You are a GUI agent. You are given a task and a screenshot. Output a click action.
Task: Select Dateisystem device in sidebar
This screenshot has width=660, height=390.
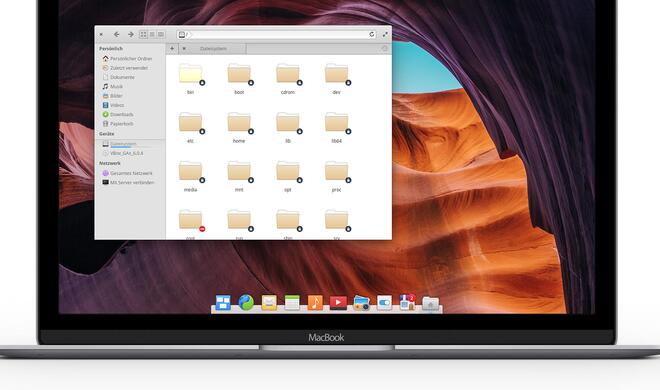click(x=127, y=144)
